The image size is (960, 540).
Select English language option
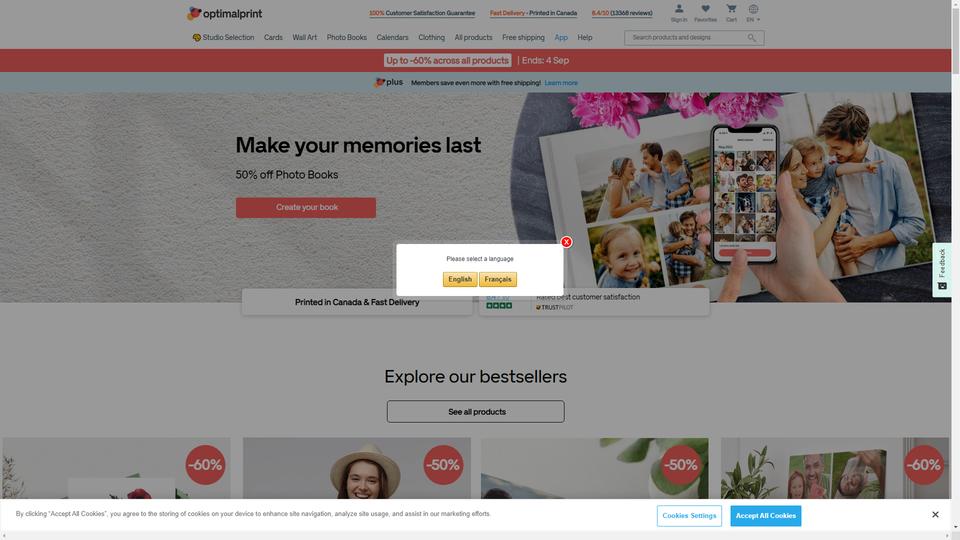pyautogui.click(x=460, y=279)
